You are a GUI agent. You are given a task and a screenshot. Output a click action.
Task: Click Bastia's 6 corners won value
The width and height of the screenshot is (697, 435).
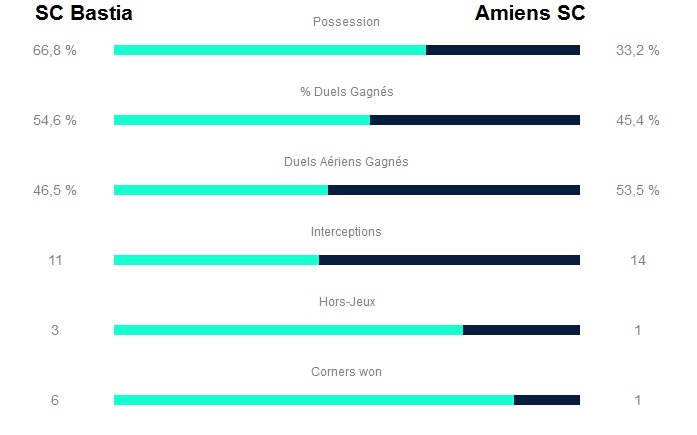[55, 400]
